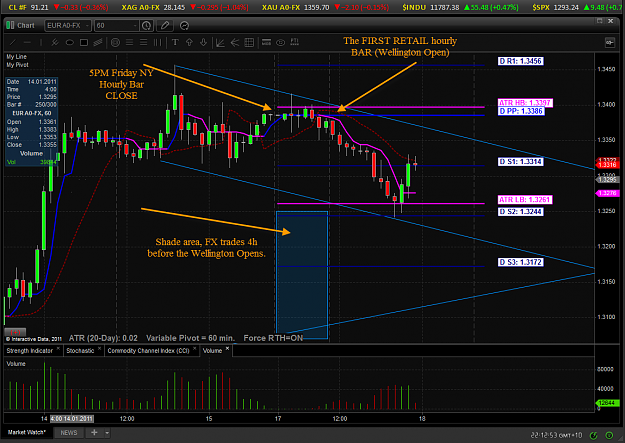The height and width of the screenshot is (443, 625).
Task: Click the My Pivot legend label
Action: pyautogui.click(x=17, y=65)
